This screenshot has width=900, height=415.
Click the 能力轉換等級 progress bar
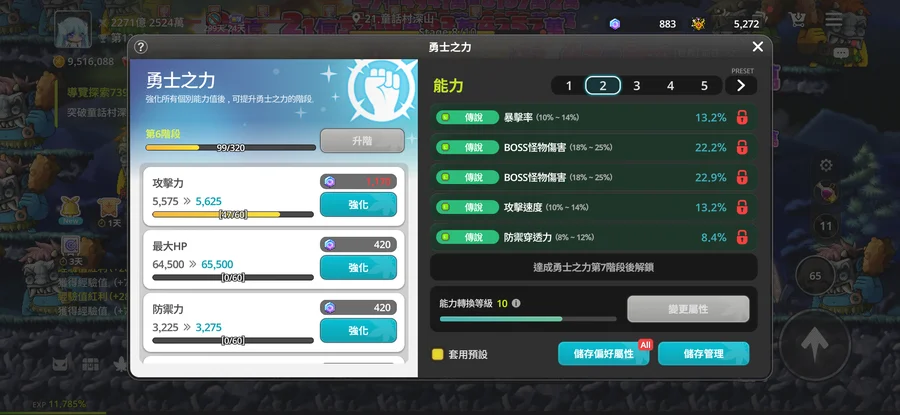point(528,319)
